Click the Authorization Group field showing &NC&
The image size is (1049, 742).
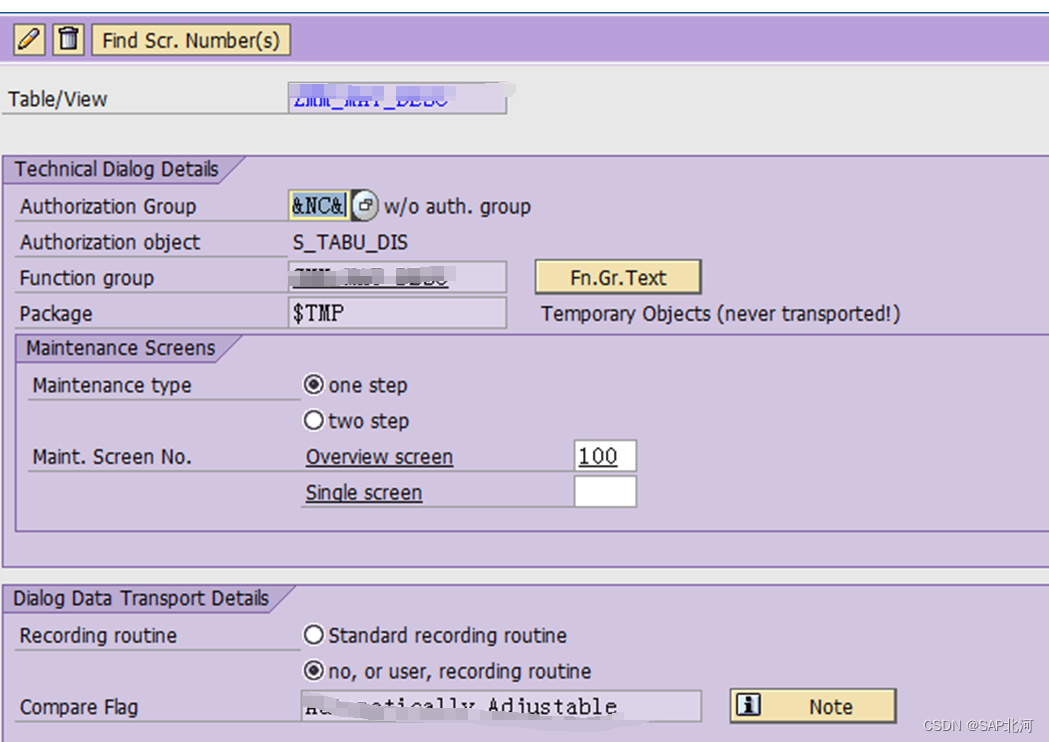(316, 205)
